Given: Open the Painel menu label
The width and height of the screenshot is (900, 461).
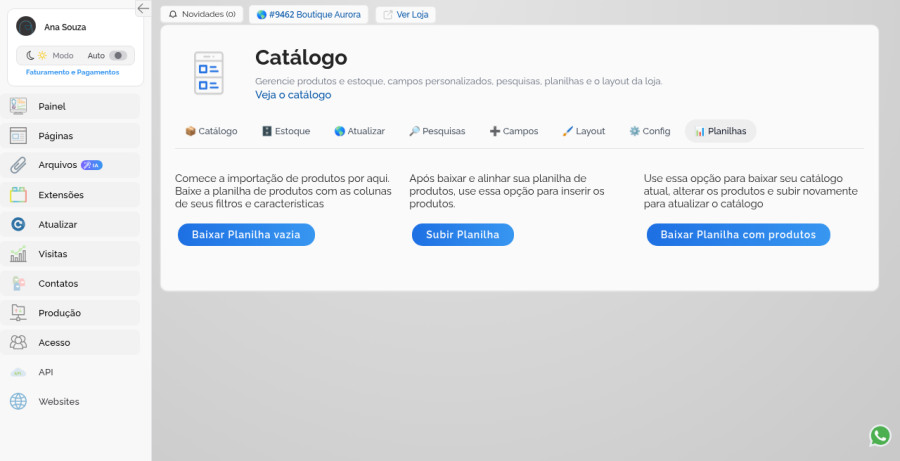Looking at the screenshot, I should click(x=52, y=106).
